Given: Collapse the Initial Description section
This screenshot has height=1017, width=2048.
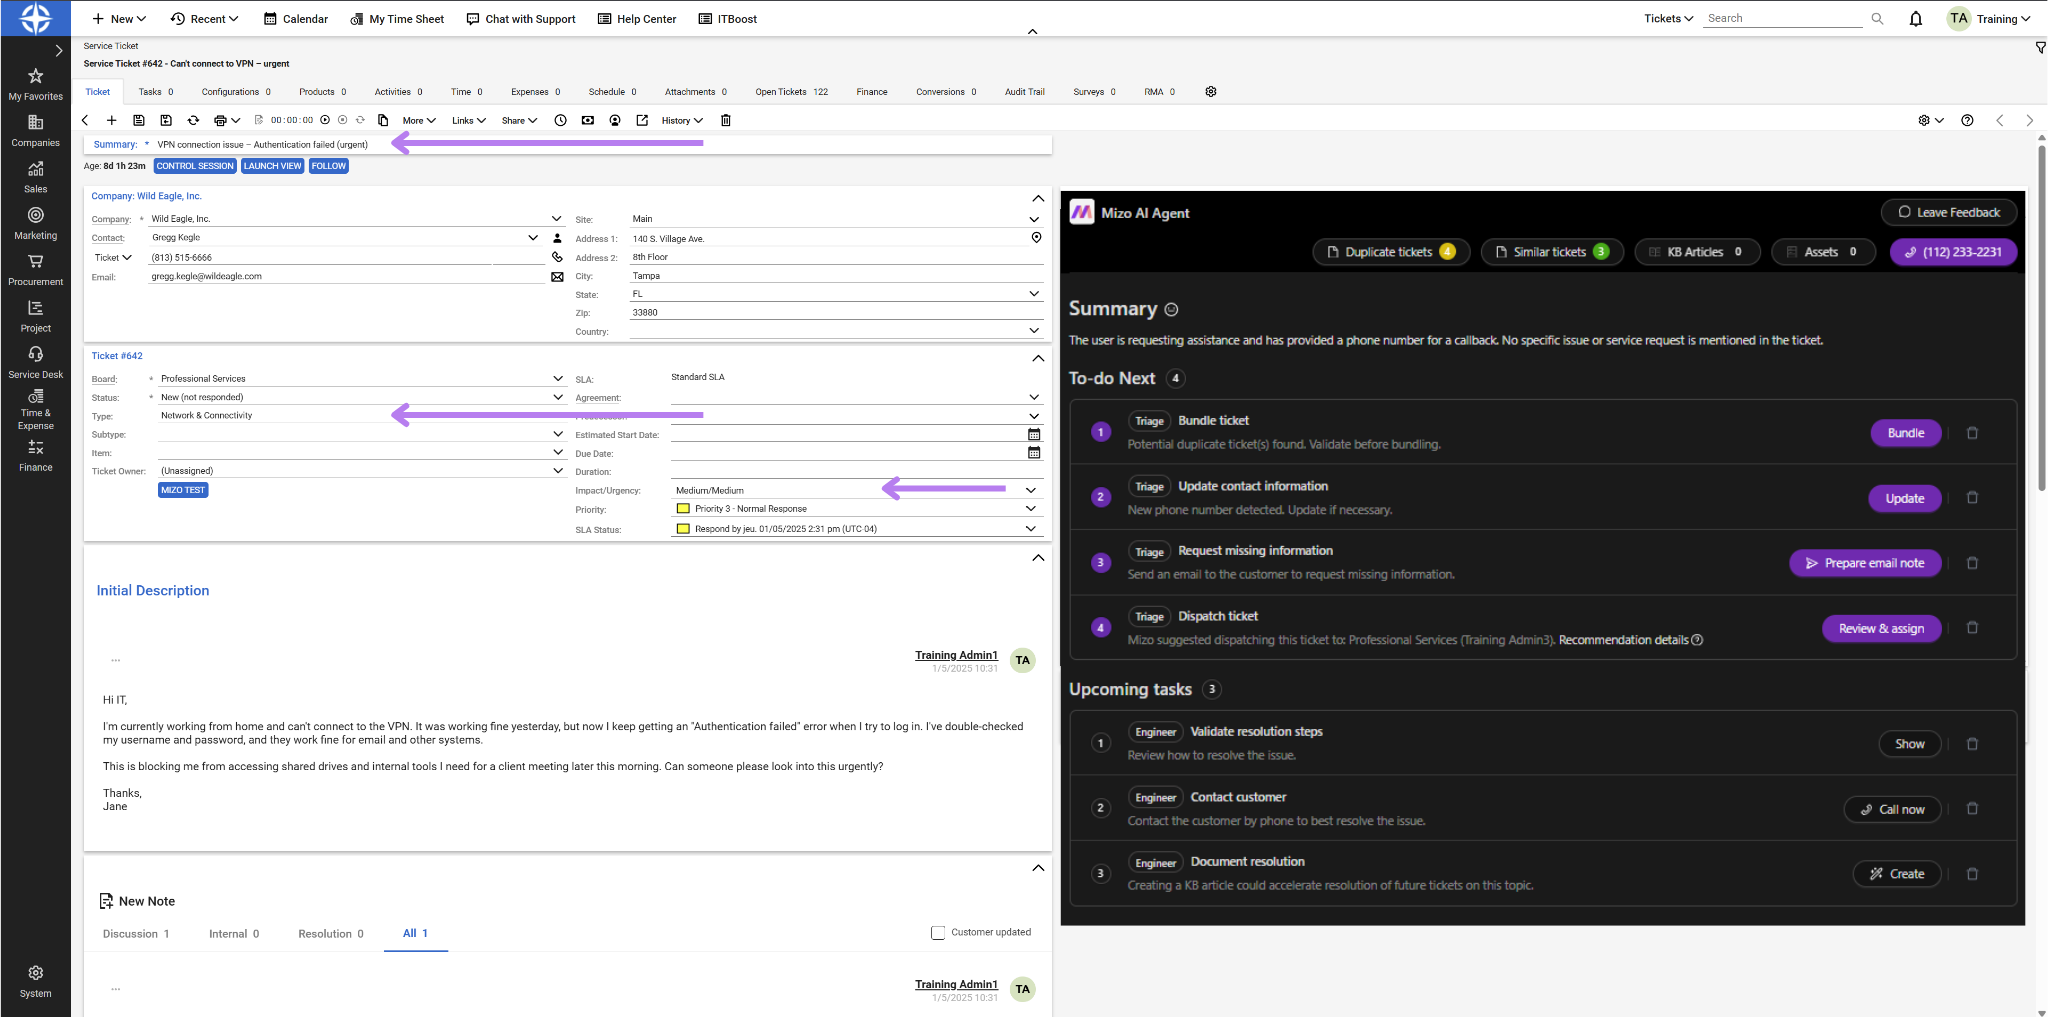Looking at the screenshot, I should pos(1037,558).
